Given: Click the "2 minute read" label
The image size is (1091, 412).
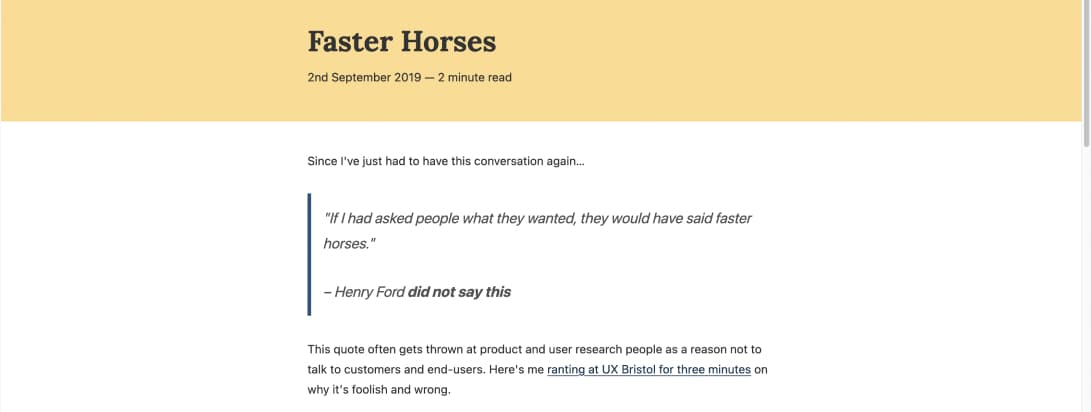Looking at the screenshot, I should tap(474, 77).
